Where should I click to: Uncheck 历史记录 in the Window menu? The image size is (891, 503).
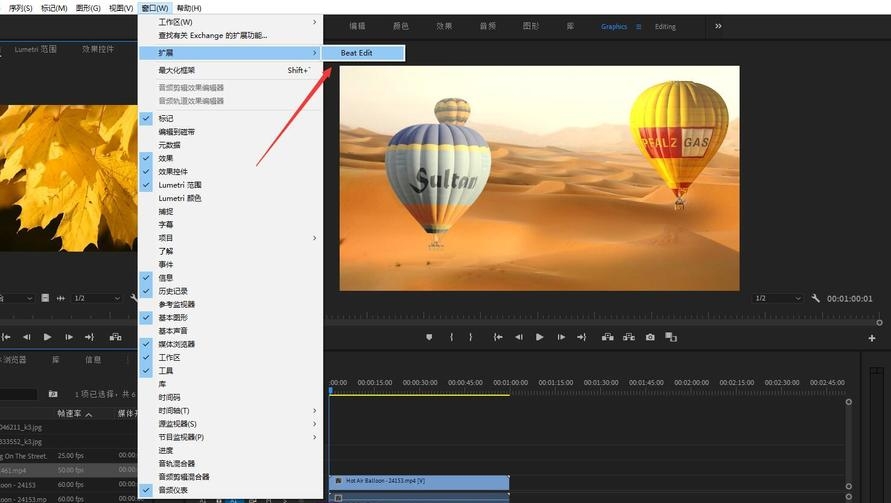(146, 290)
